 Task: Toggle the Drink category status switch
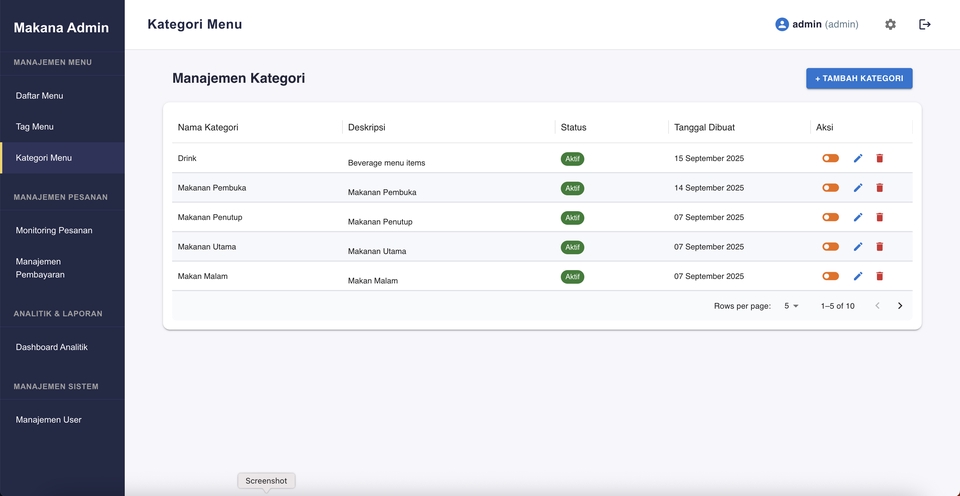pos(830,158)
